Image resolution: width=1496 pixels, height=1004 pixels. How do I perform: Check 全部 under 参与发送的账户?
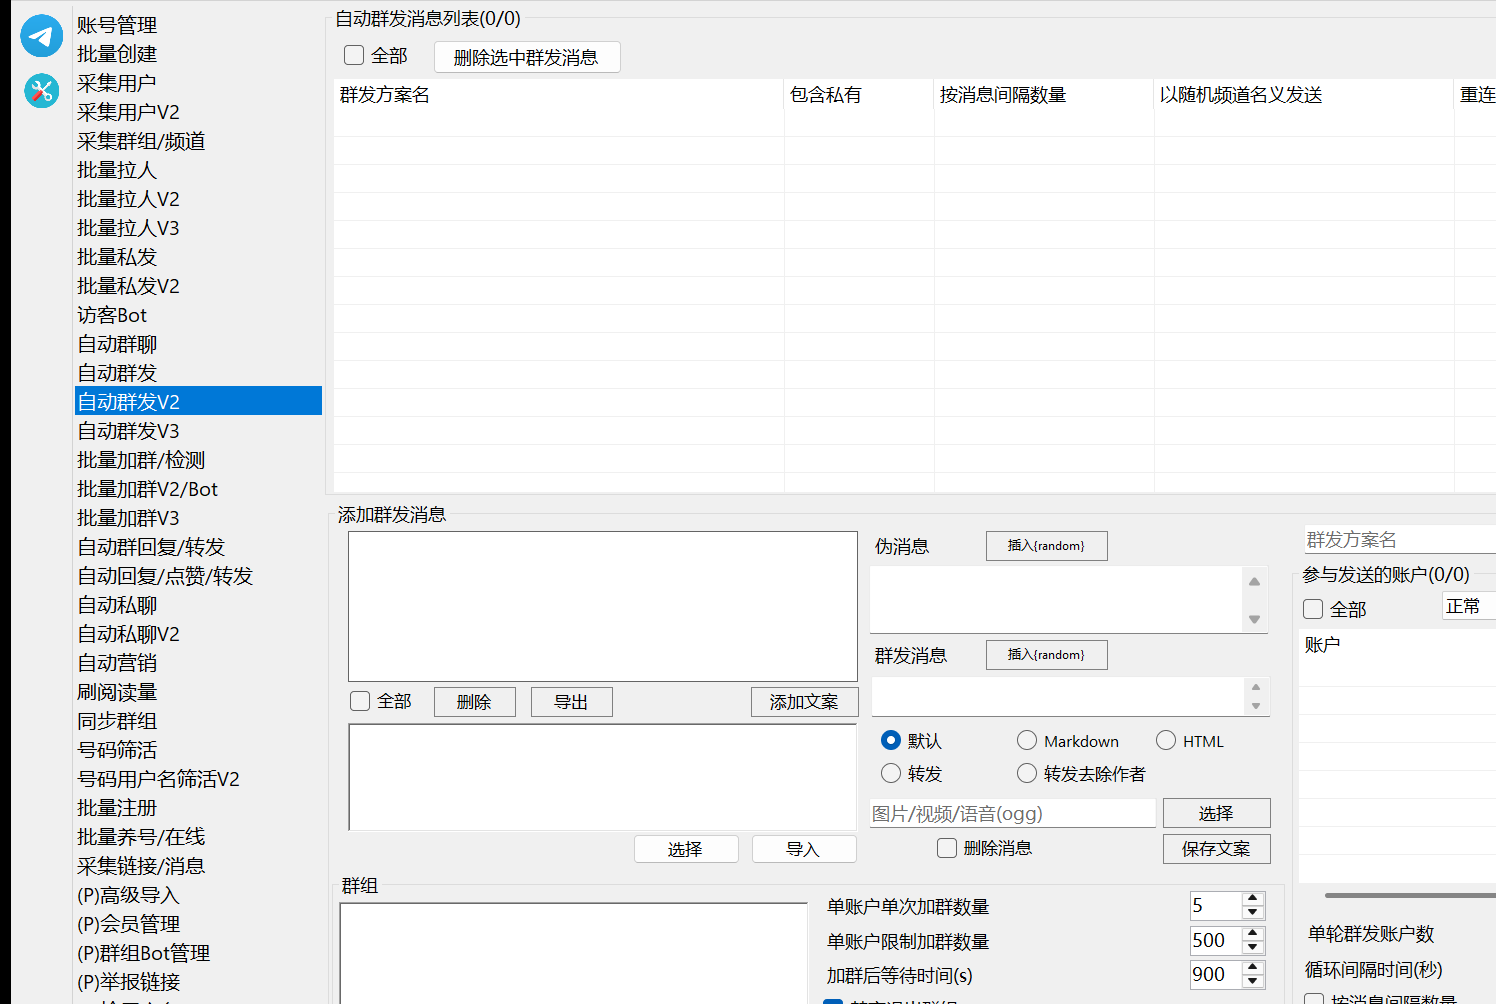click(1313, 609)
